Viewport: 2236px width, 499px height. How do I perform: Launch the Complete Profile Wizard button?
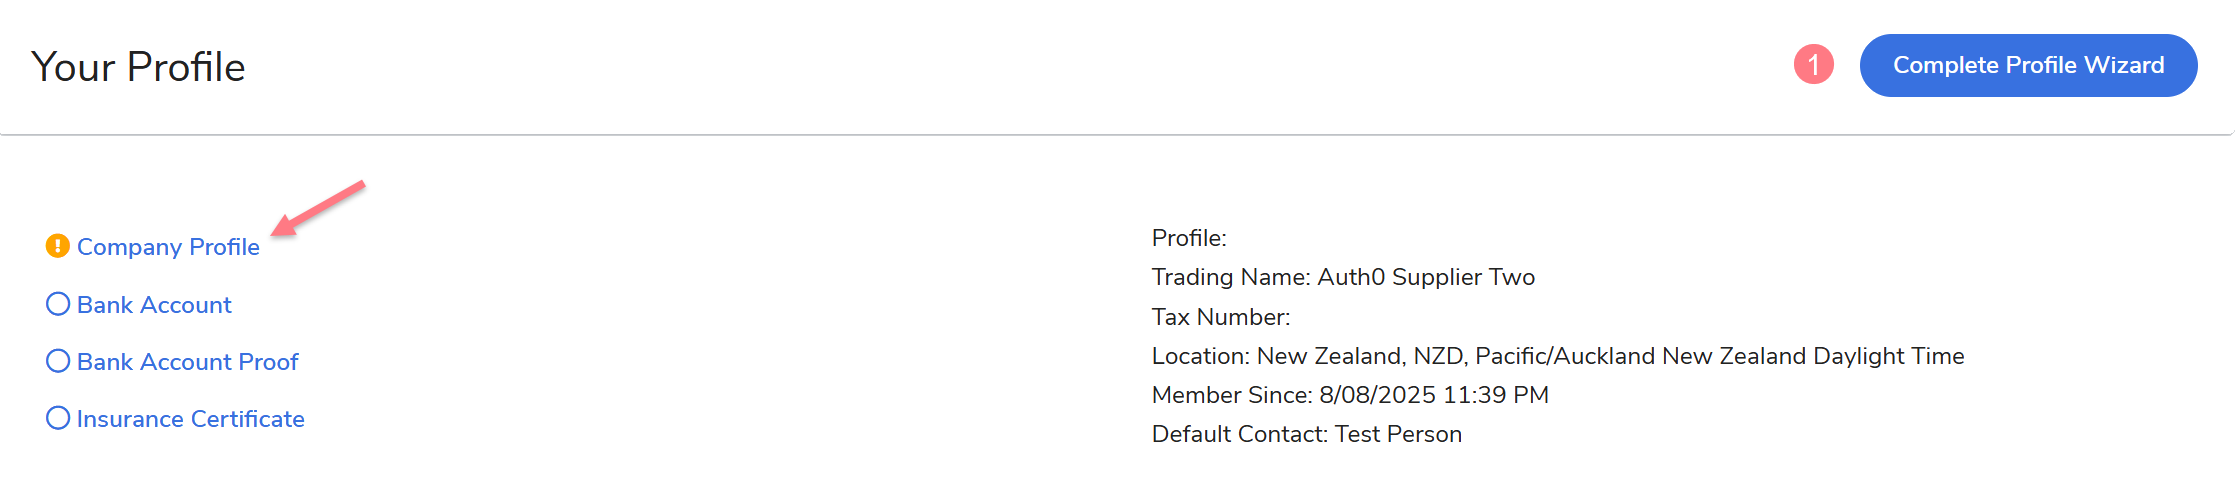(2028, 66)
